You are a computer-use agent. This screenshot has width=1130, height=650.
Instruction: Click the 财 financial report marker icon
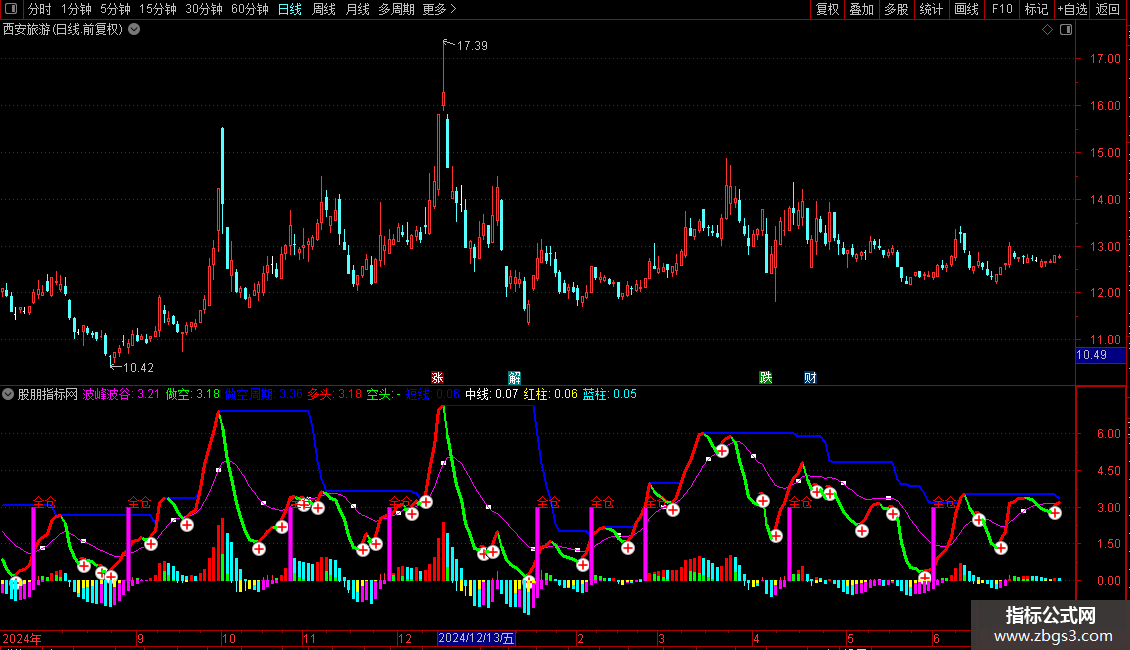click(x=810, y=378)
